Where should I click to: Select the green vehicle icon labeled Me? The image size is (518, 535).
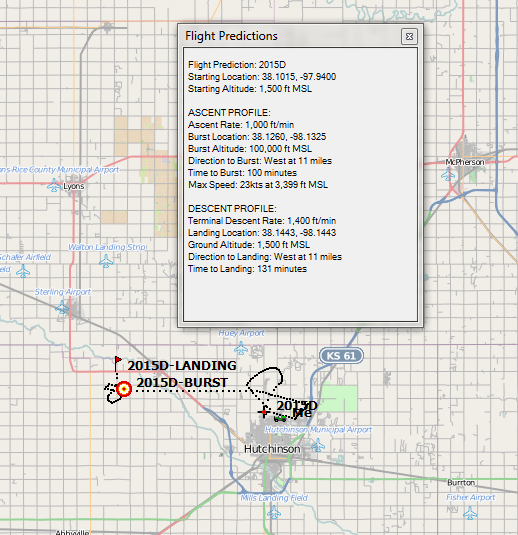tap(280, 418)
